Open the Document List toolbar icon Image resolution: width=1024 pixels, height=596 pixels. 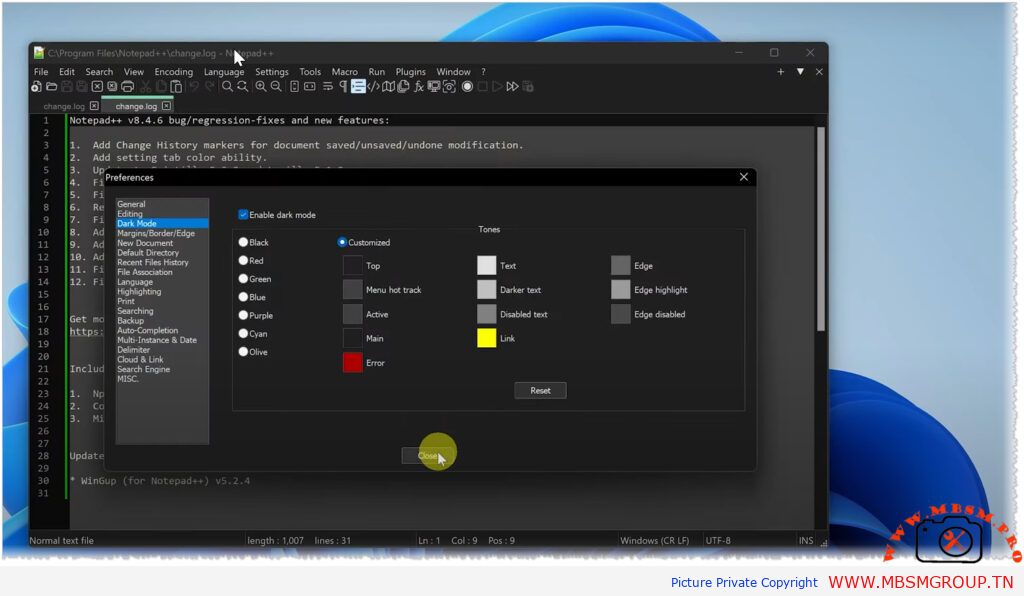(403, 87)
